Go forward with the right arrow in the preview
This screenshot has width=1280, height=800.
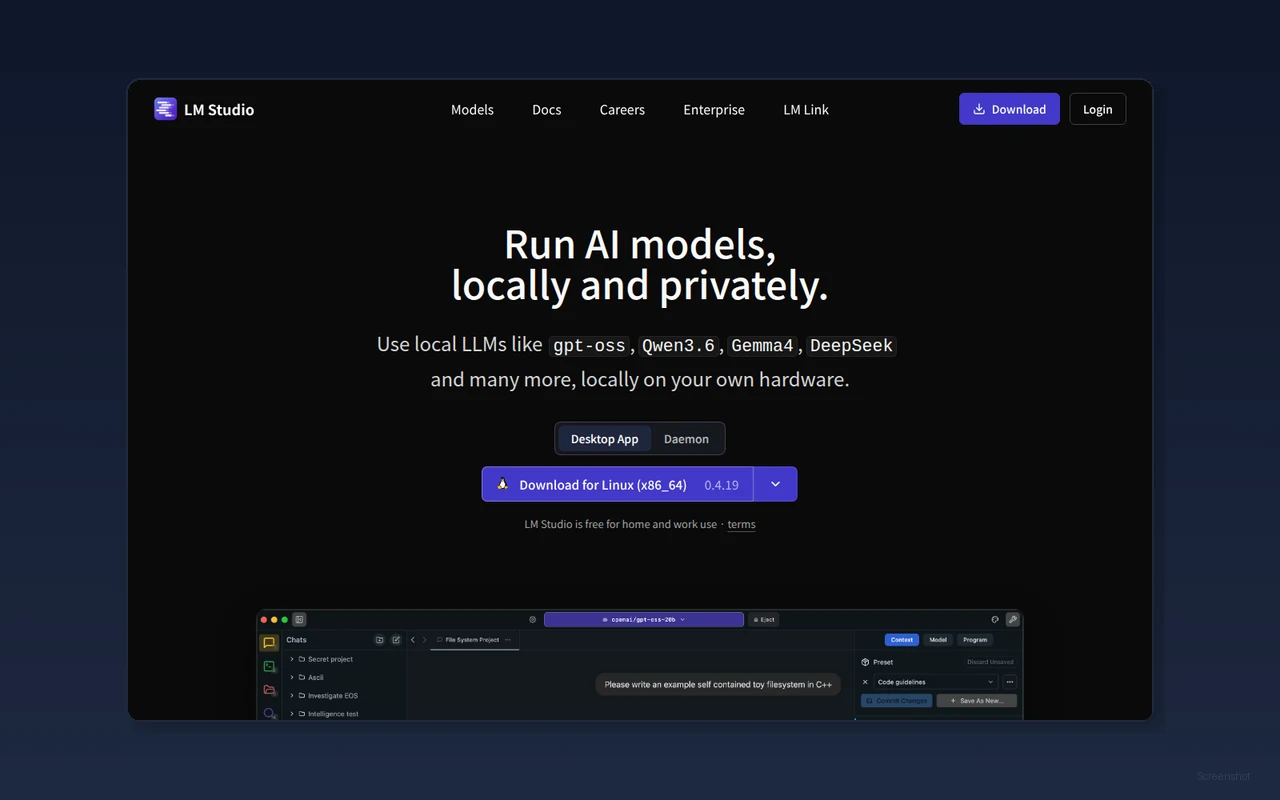(x=424, y=640)
